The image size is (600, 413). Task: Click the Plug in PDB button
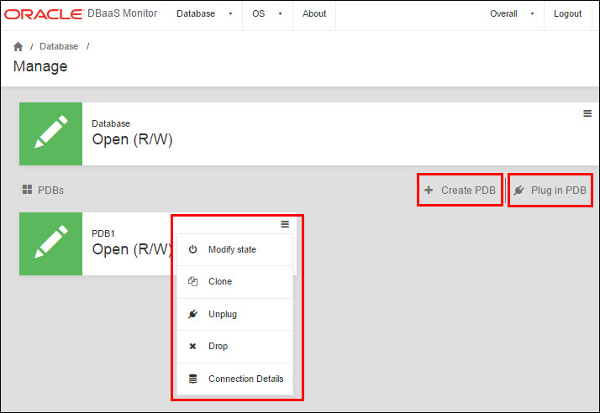(550, 190)
